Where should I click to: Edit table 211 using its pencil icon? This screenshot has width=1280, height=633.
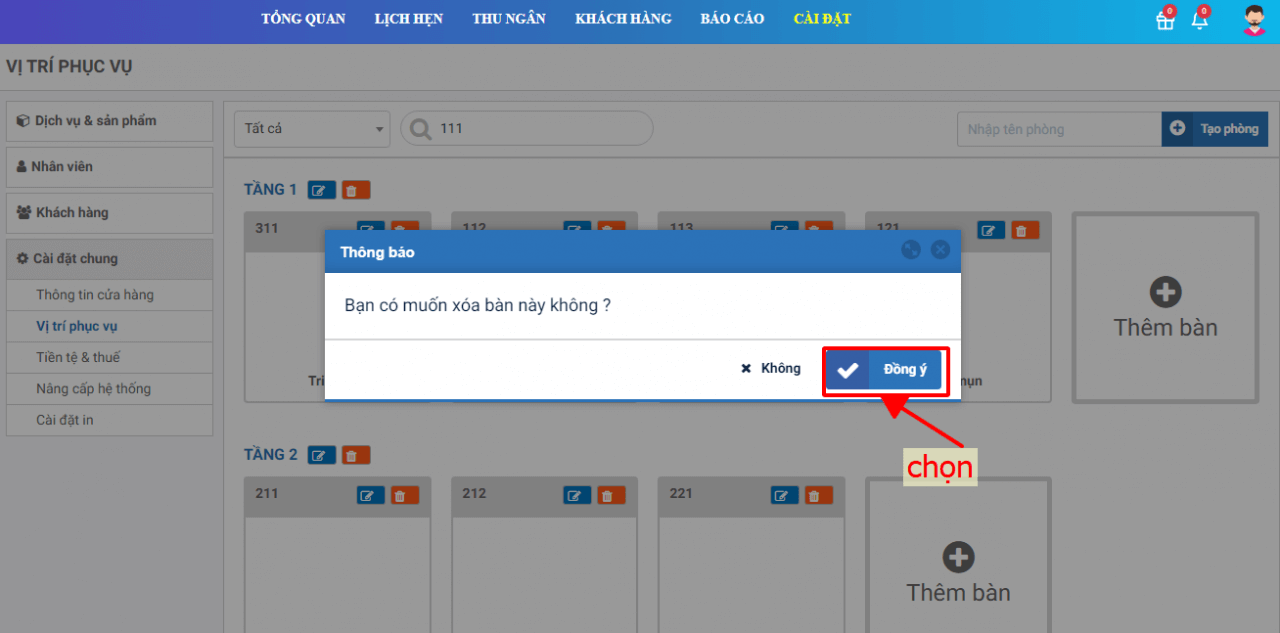370,495
